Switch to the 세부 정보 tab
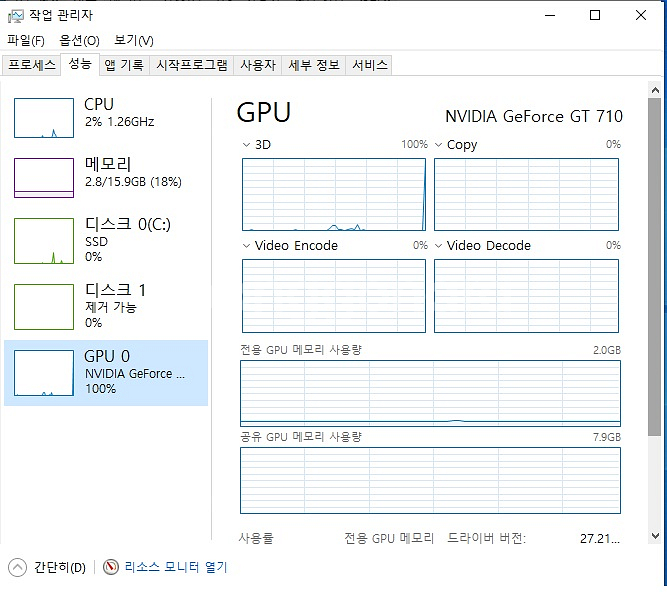 click(314, 65)
